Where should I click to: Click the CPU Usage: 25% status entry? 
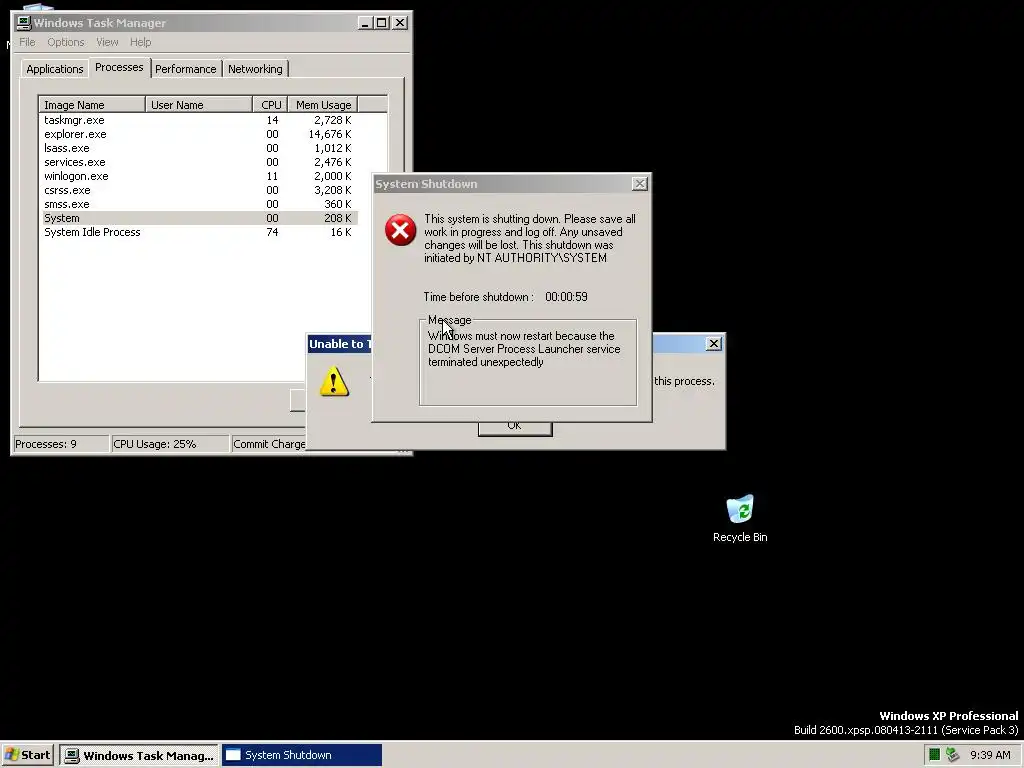170,444
